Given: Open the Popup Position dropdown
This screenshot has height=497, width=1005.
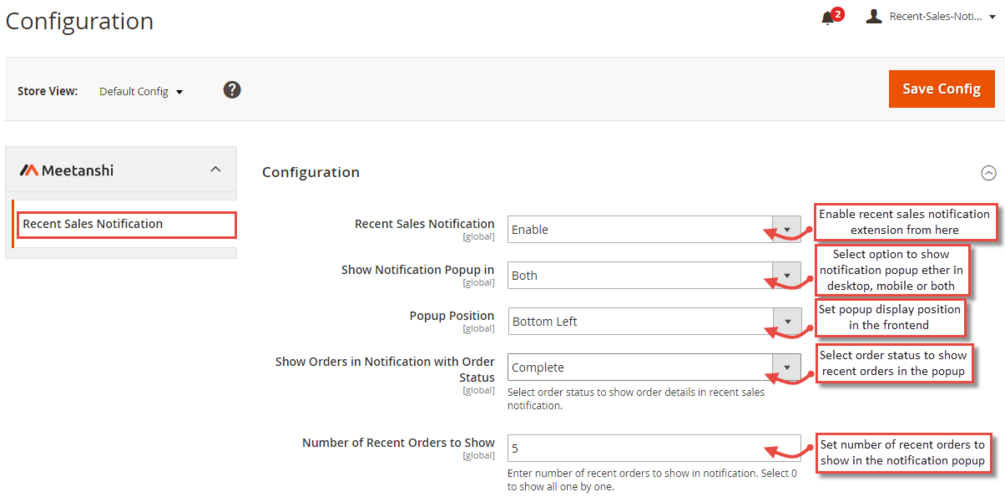Looking at the screenshot, I should click(654, 321).
